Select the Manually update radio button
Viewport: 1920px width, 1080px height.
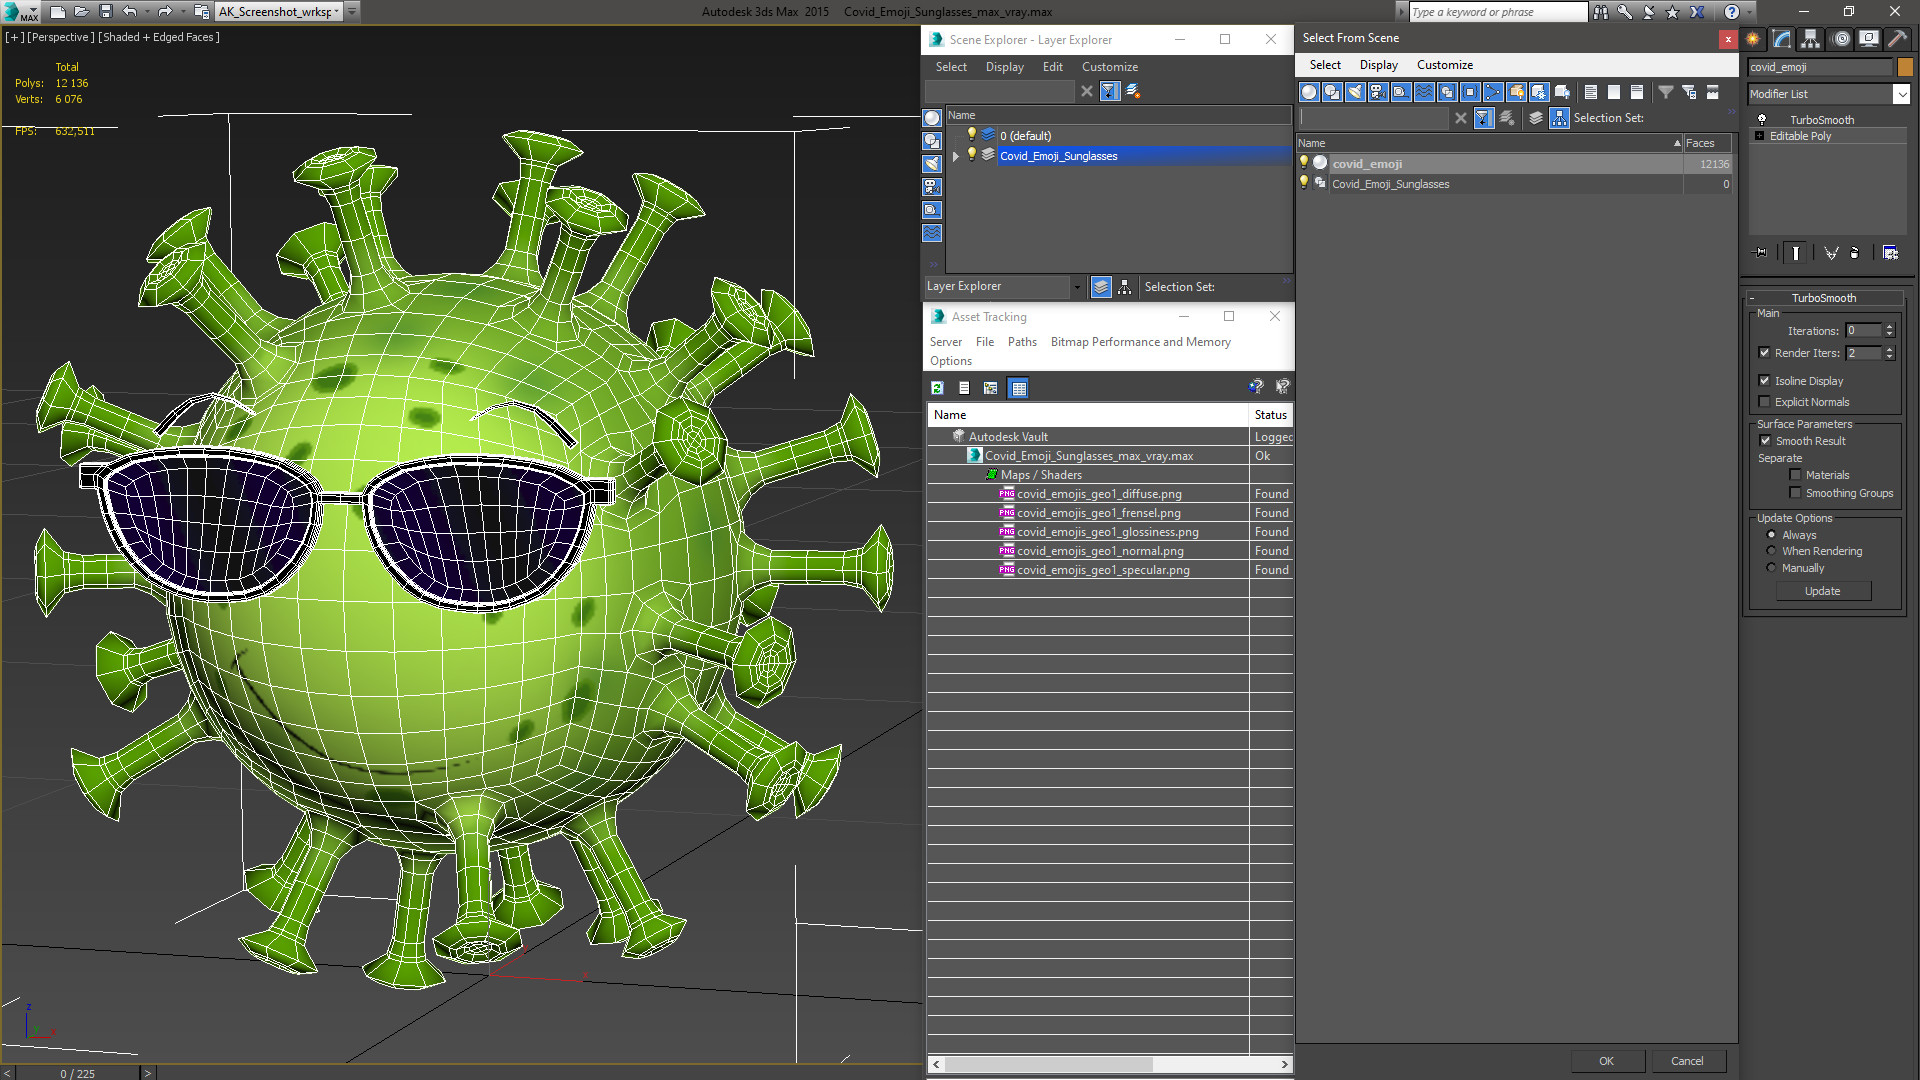click(1771, 568)
